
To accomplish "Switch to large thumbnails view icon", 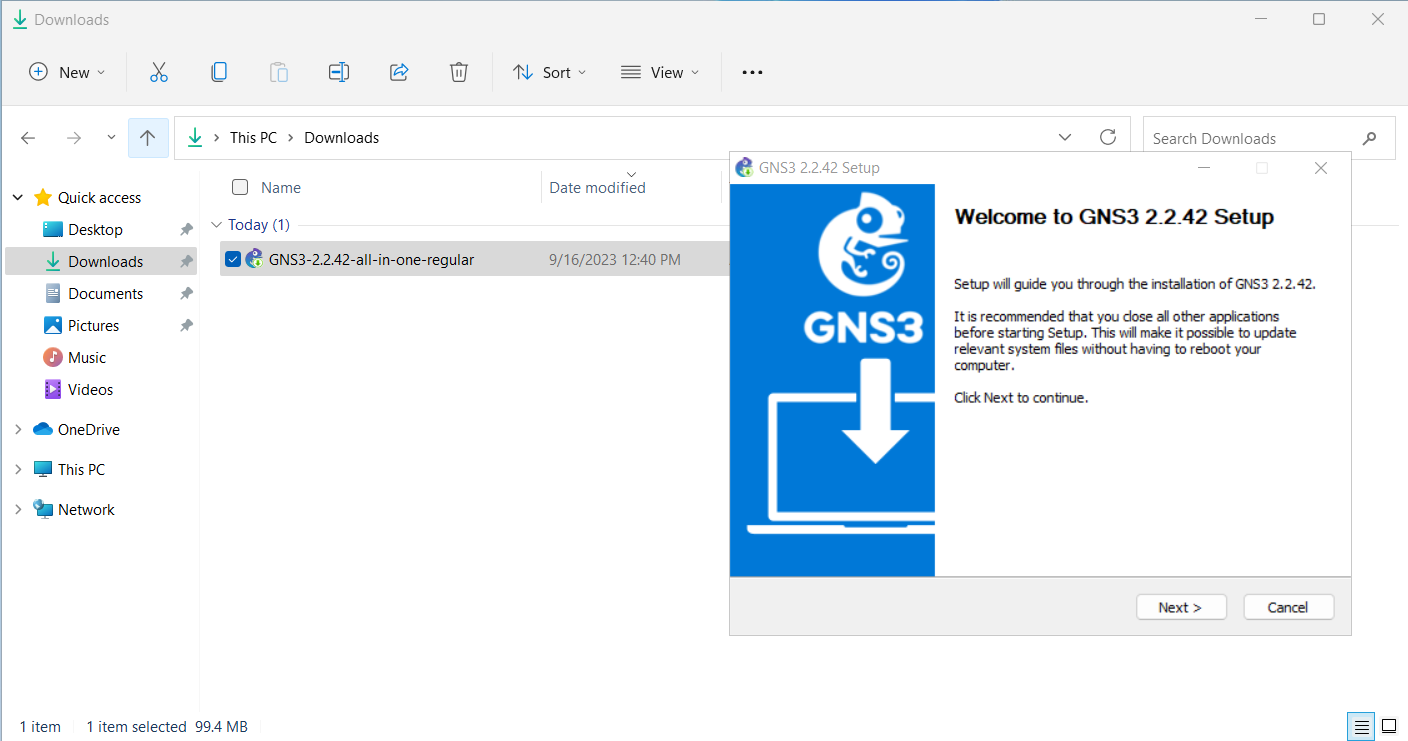I will pyautogui.click(x=1389, y=726).
